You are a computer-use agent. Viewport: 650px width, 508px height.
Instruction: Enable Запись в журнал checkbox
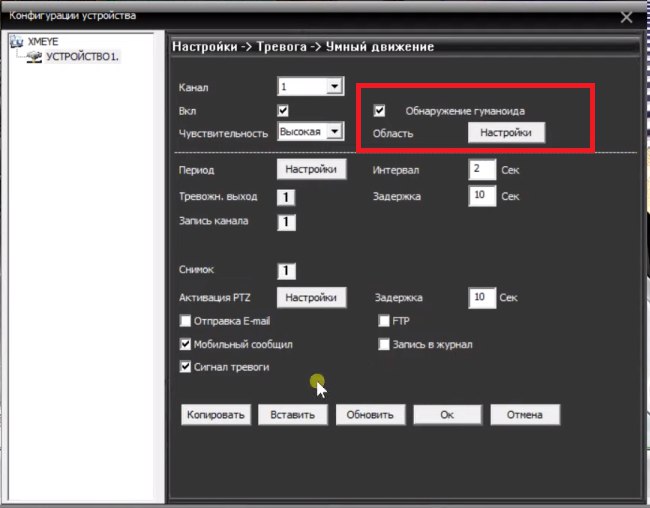pos(384,344)
